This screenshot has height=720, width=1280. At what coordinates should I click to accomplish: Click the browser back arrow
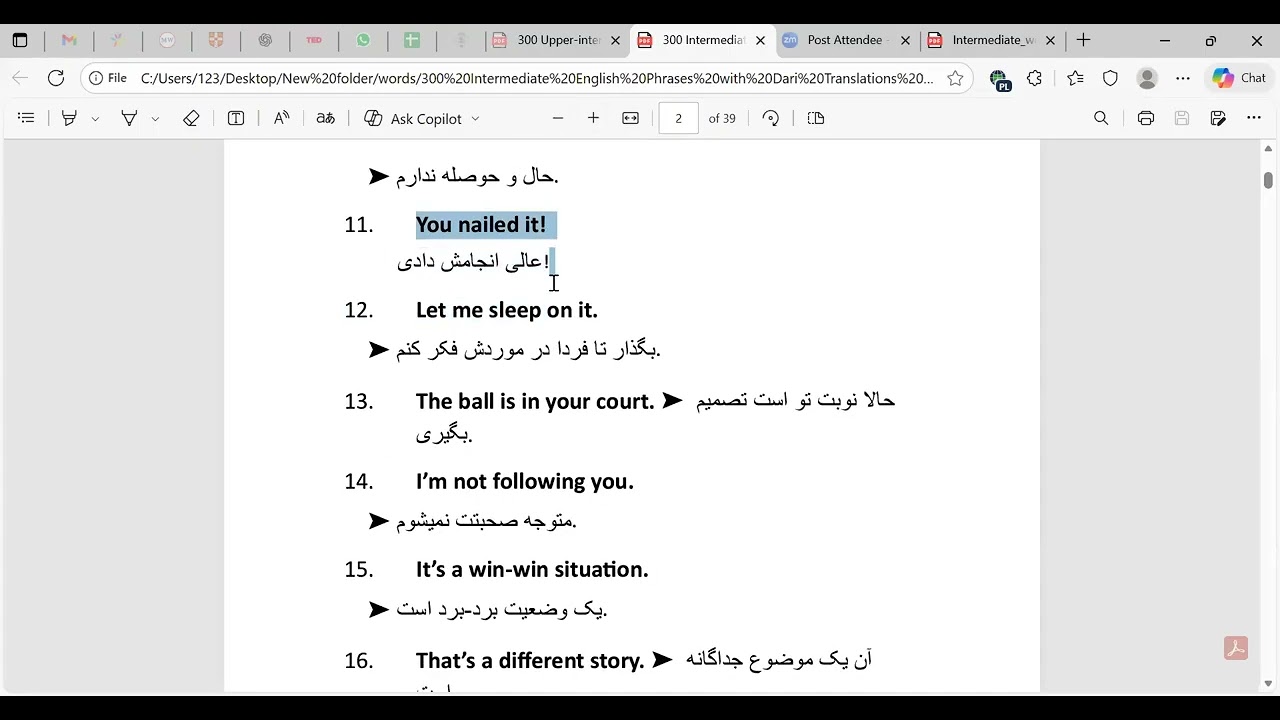[x=20, y=78]
